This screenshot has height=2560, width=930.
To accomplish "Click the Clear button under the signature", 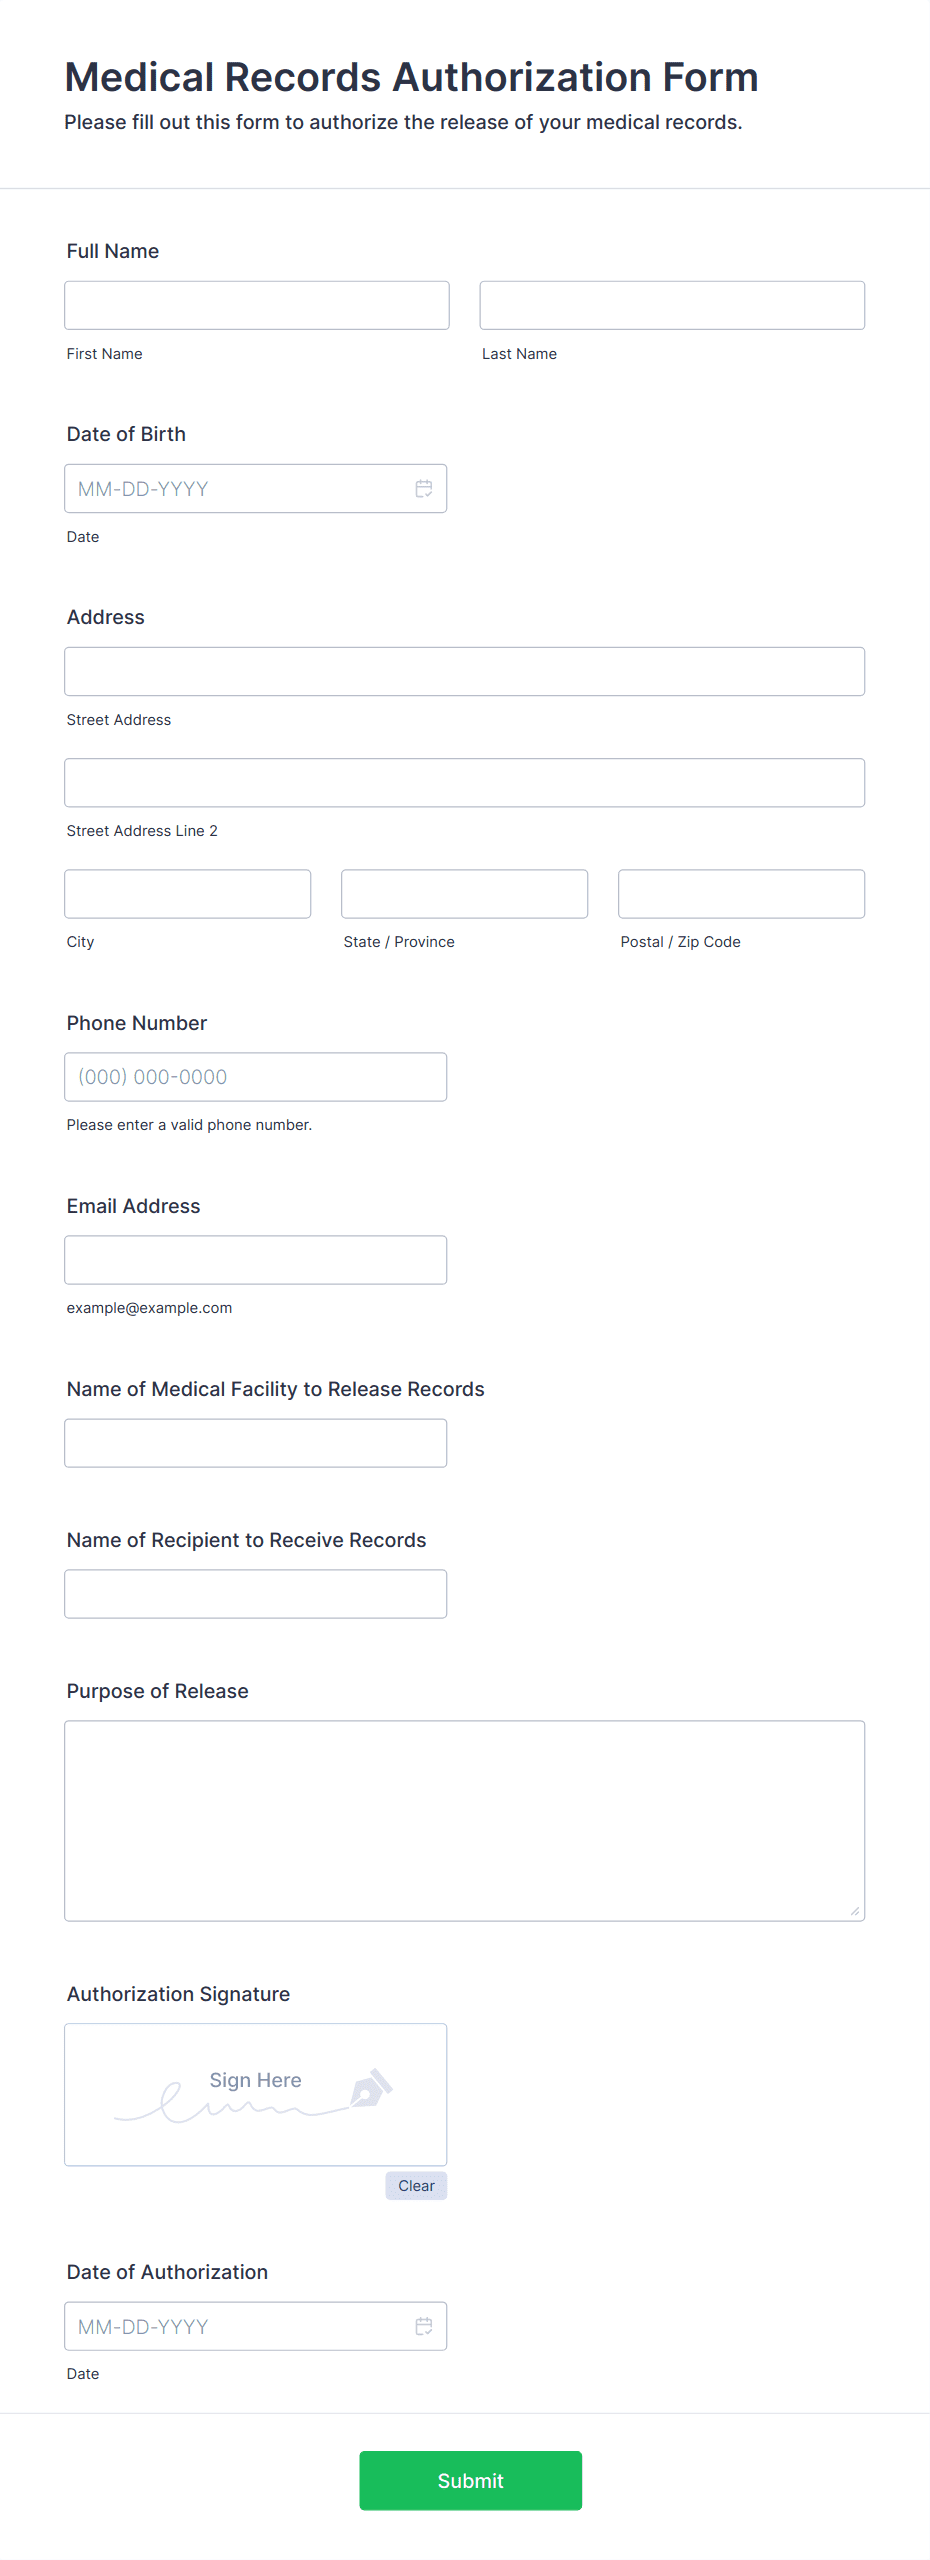I will (x=415, y=2186).
